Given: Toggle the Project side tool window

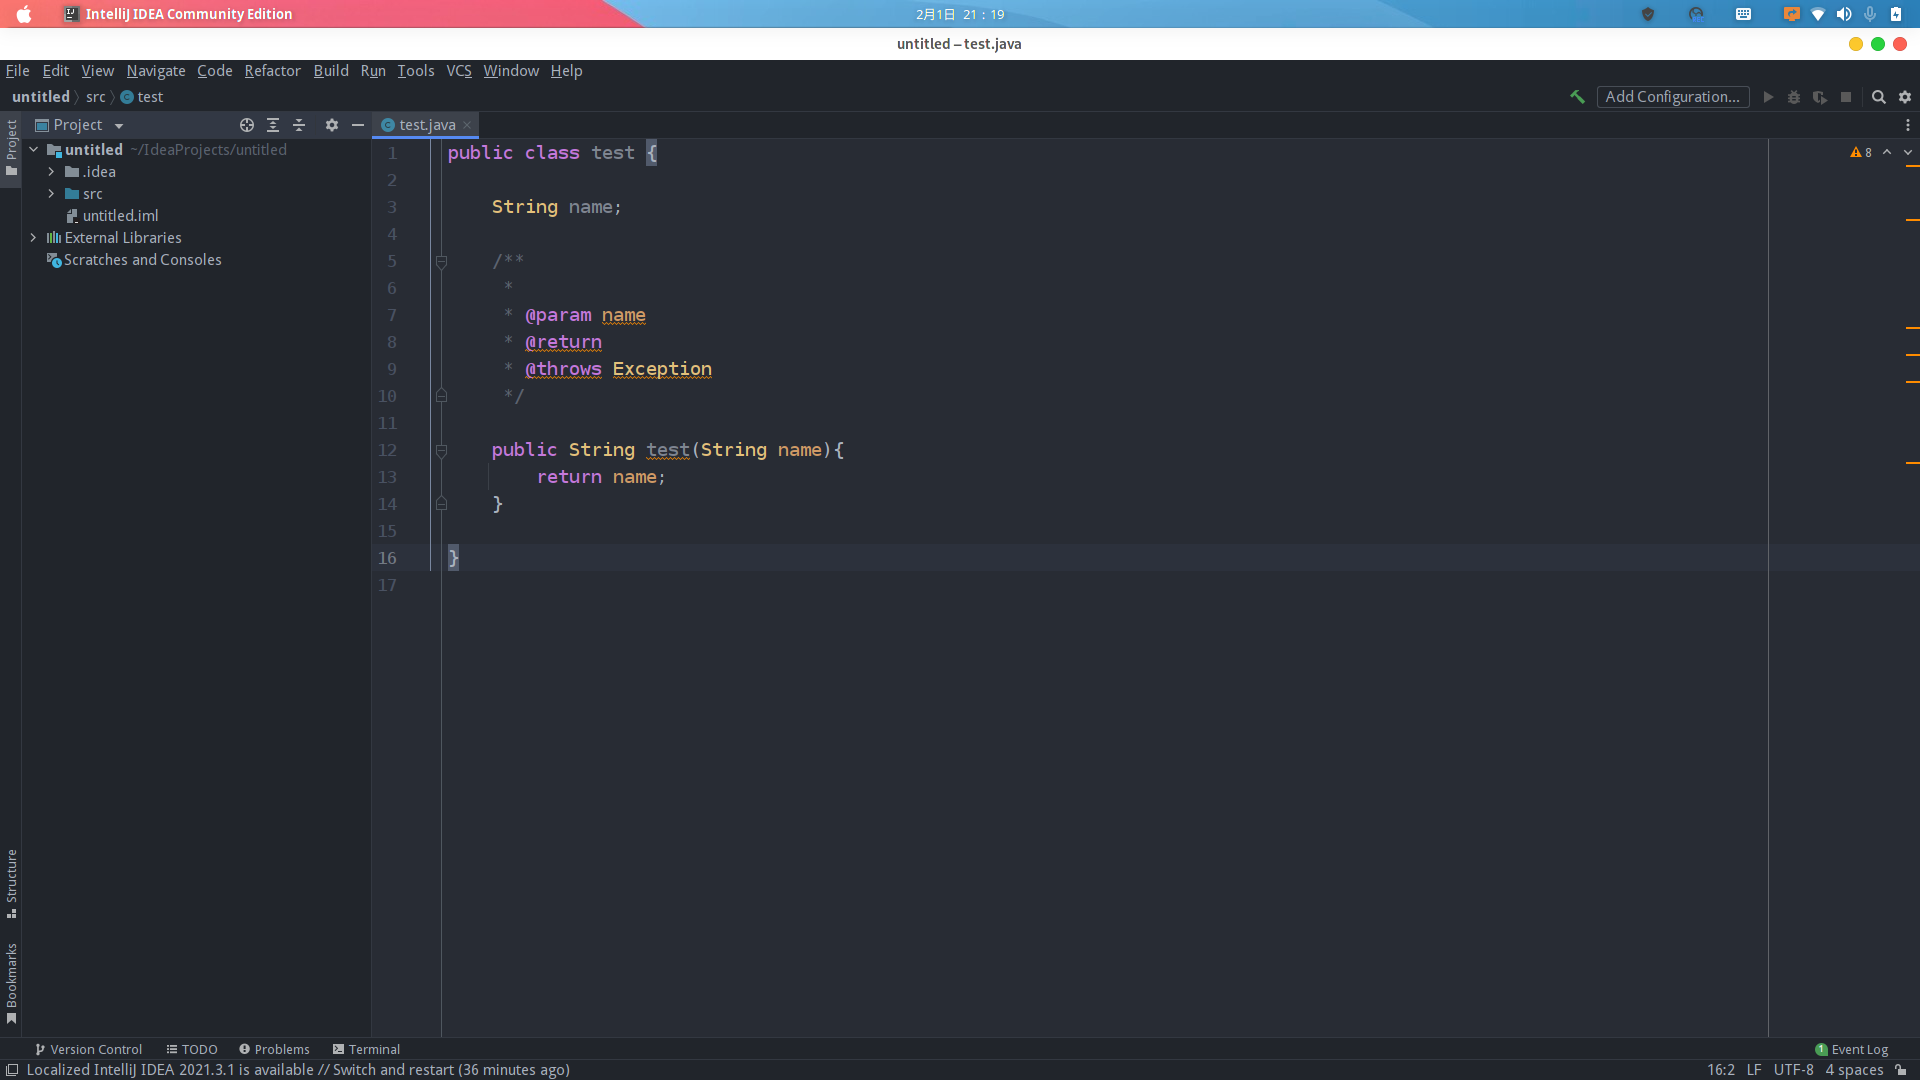Looking at the screenshot, I should (11, 148).
